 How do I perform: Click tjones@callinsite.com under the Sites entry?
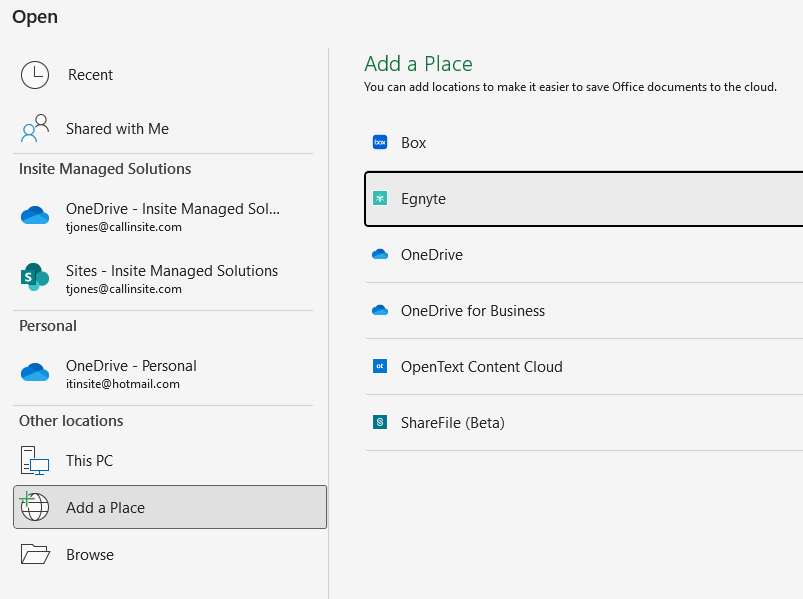pyautogui.click(x=123, y=289)
